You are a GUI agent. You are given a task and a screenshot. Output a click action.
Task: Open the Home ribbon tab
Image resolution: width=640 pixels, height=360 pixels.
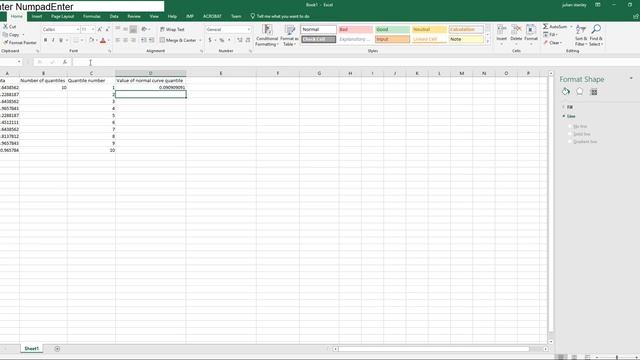click(x=17, y=16)
